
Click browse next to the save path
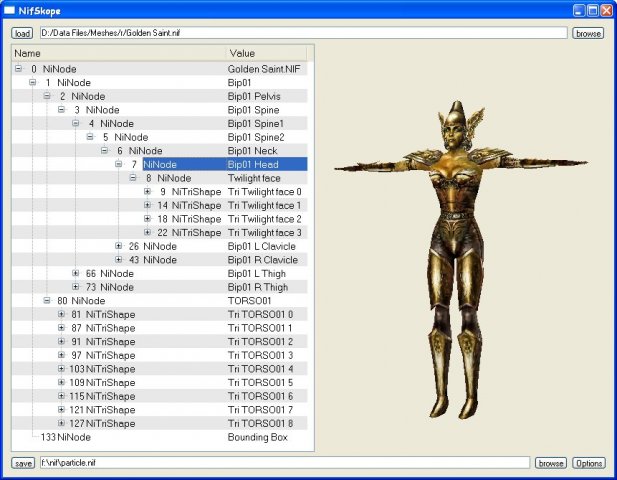551,463
